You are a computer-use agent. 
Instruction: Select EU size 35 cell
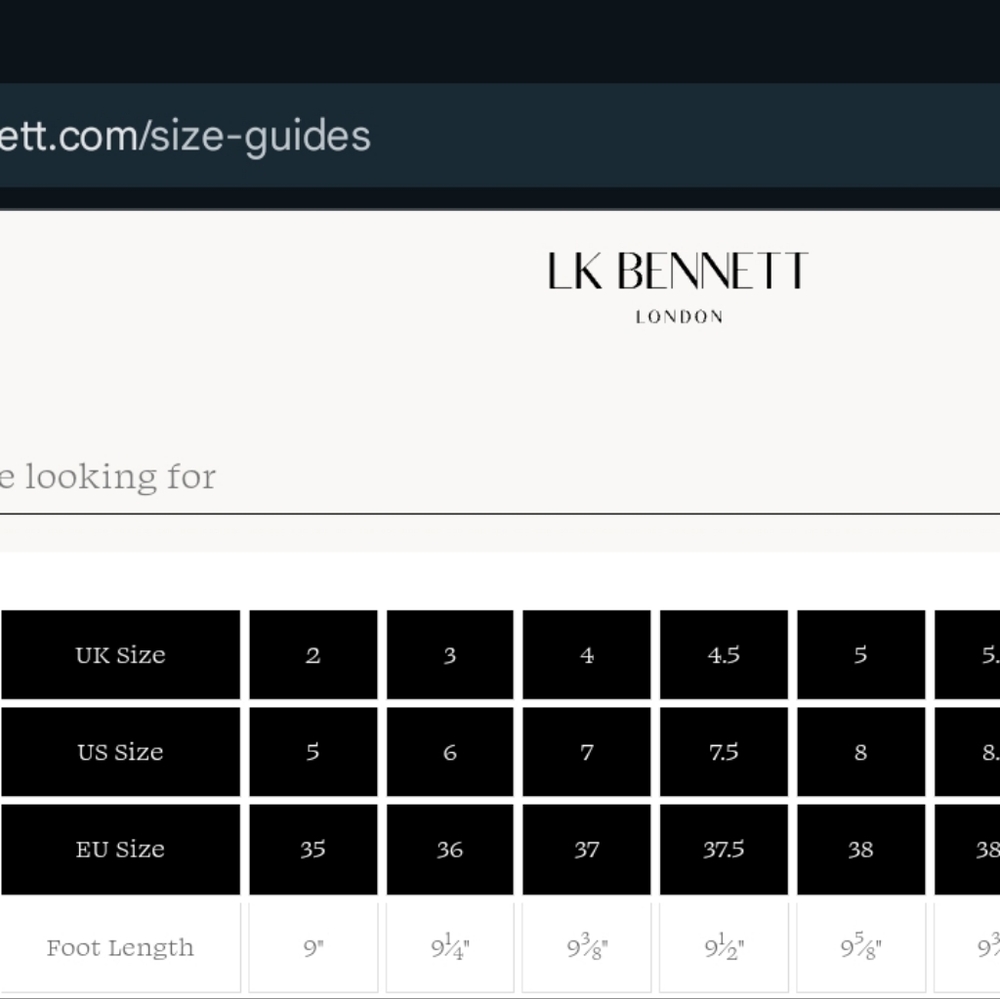click(313, 849)
